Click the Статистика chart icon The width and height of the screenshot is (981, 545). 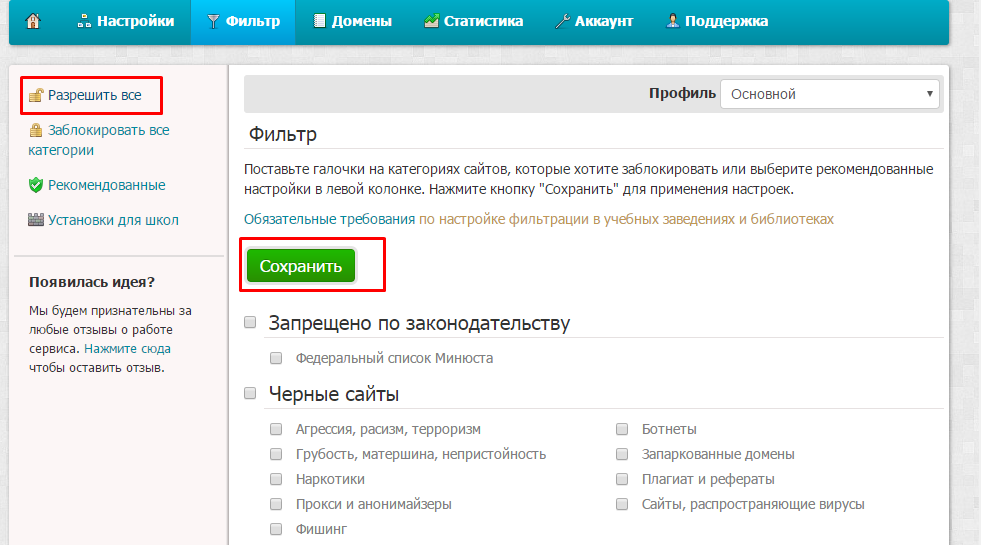tap(431, 21)
